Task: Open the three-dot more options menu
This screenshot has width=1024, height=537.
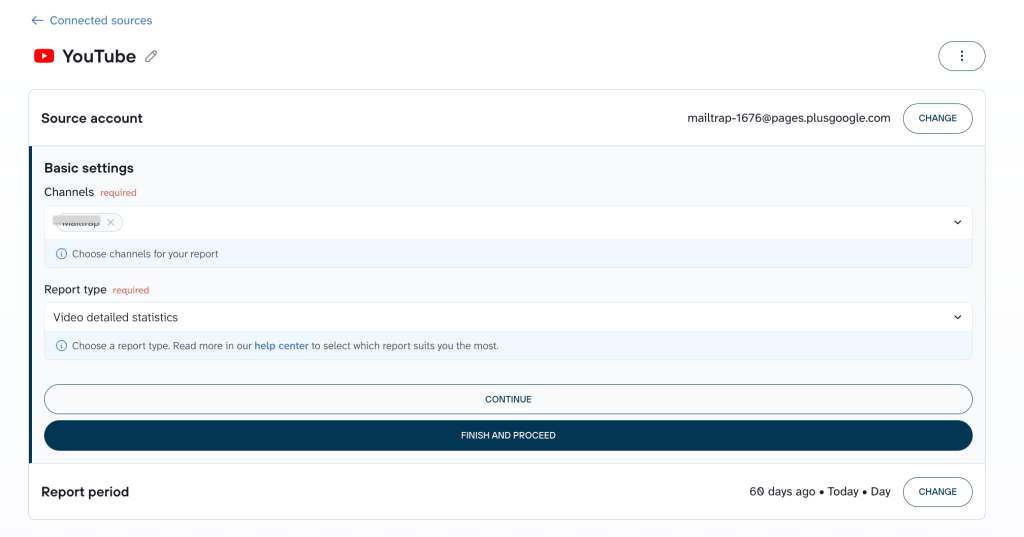Action: click(x=961, y=56)
